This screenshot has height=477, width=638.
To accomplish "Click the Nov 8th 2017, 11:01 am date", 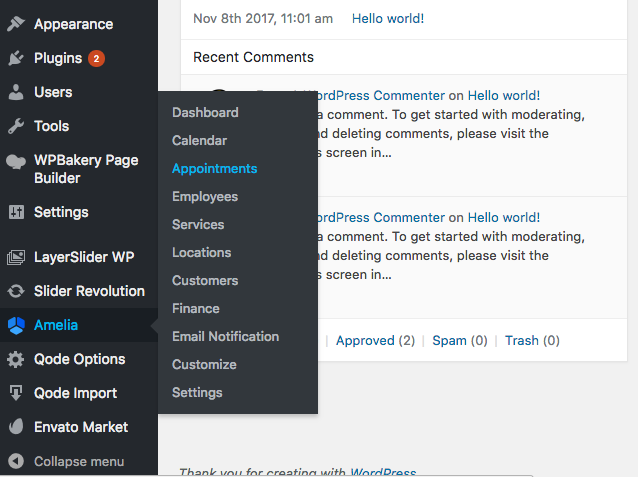I will coord(263,18).
